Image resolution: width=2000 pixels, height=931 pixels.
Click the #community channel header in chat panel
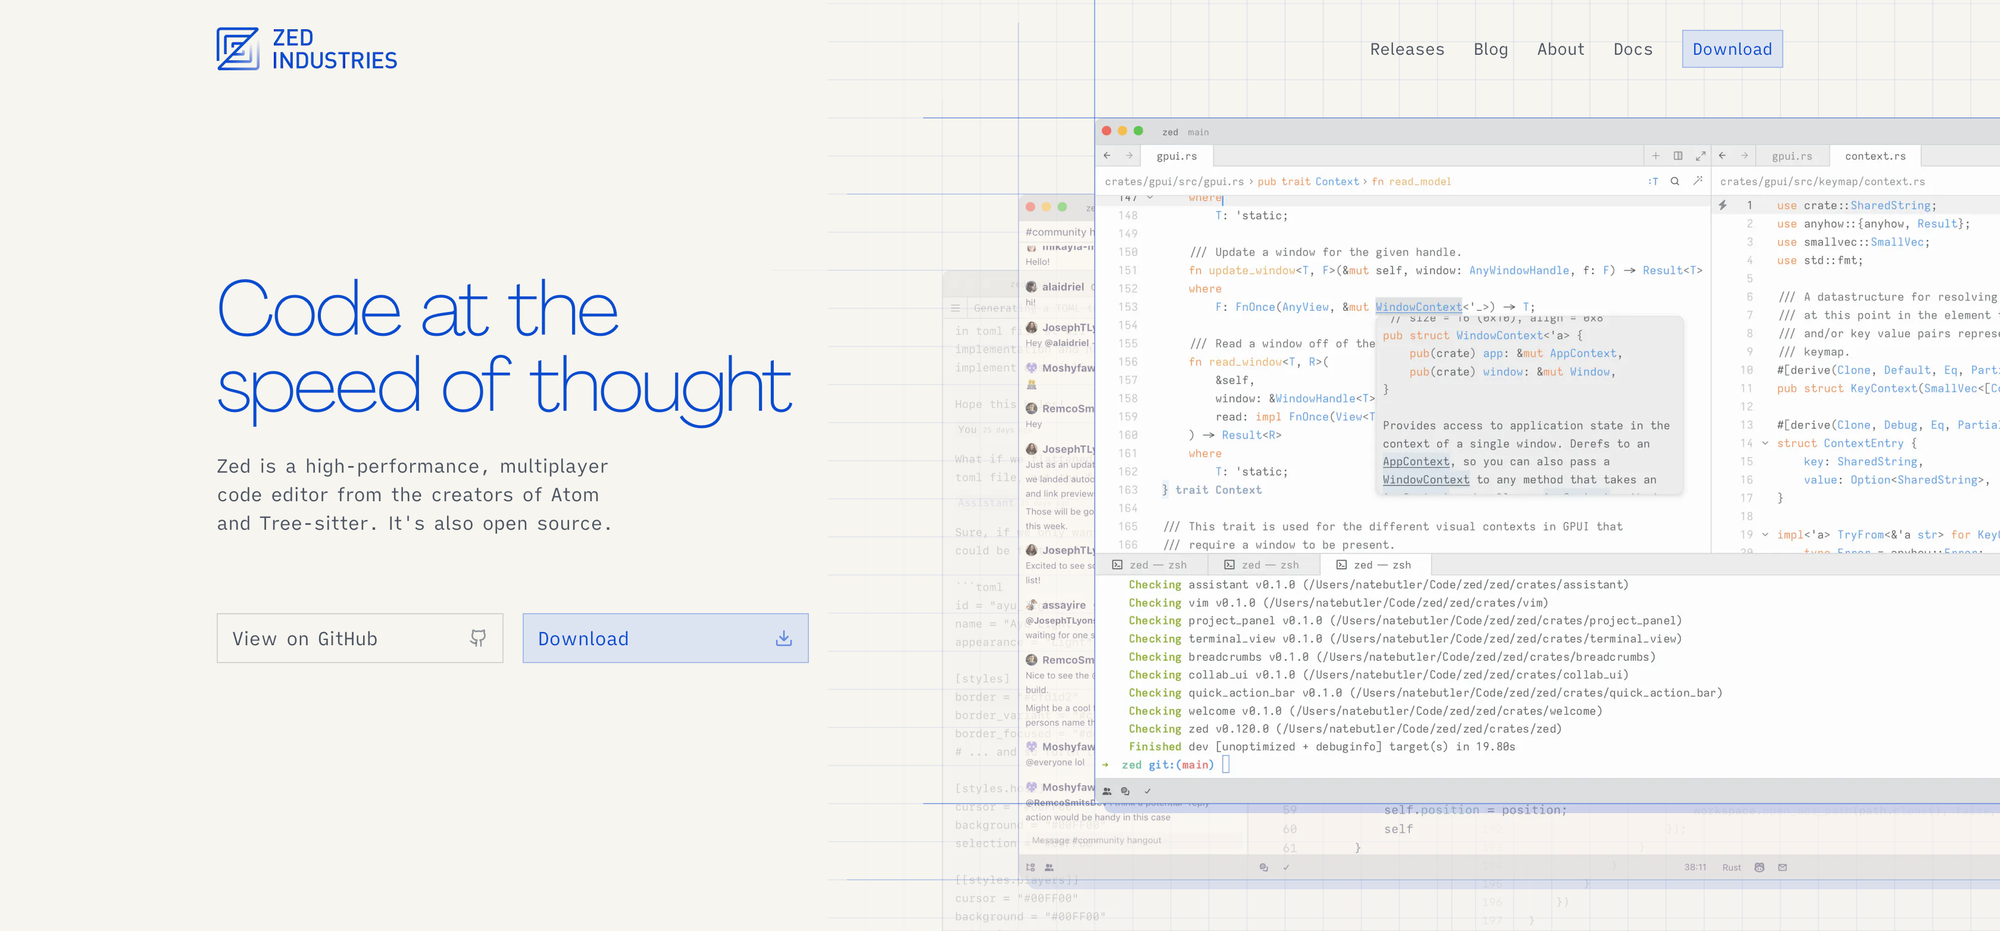(1059, 232)
